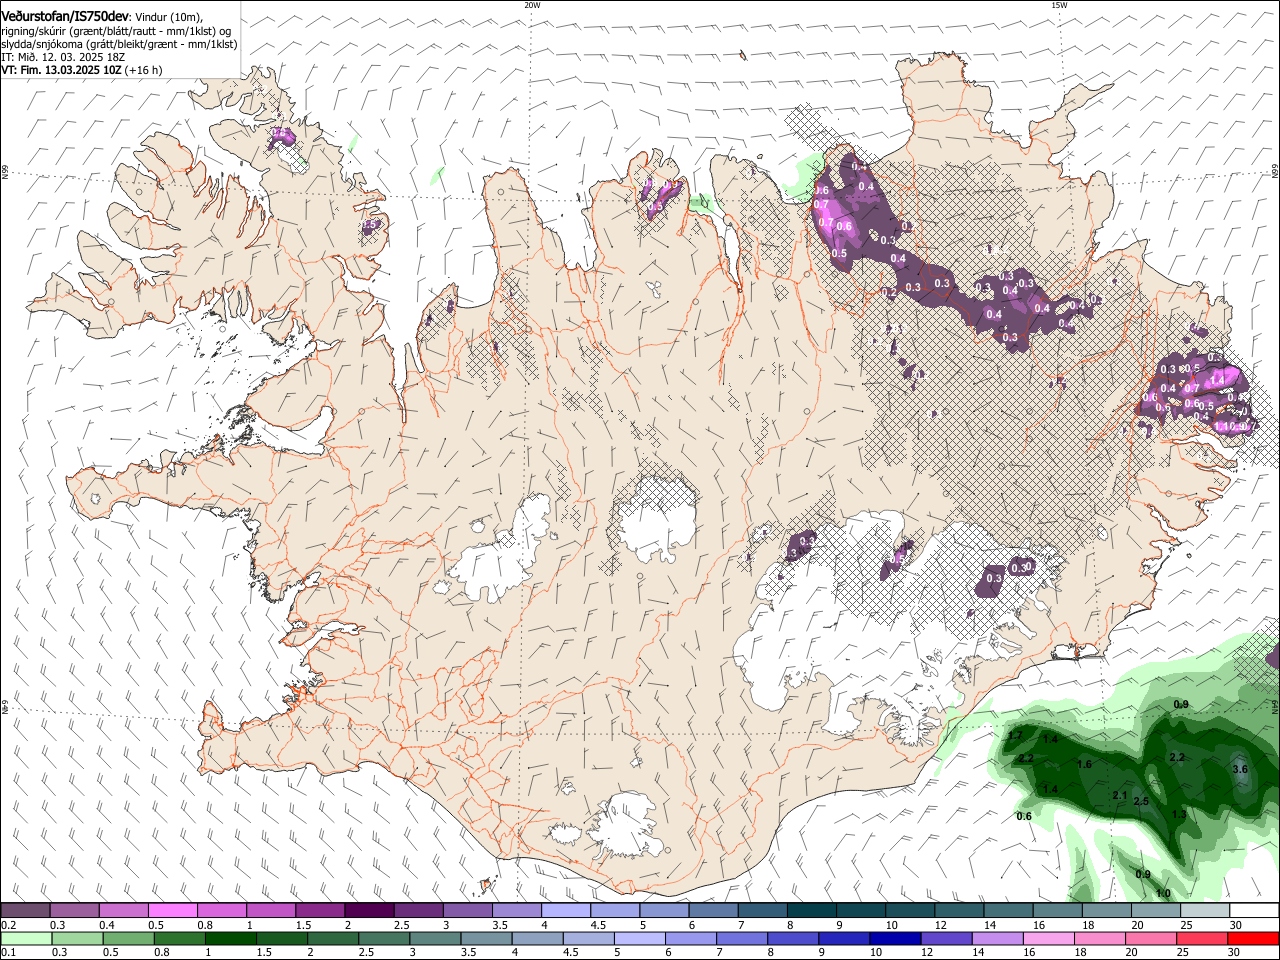Select the bottom-row swatch labelled 20
Viewport: 1280px width, 960px height.
1150,939
